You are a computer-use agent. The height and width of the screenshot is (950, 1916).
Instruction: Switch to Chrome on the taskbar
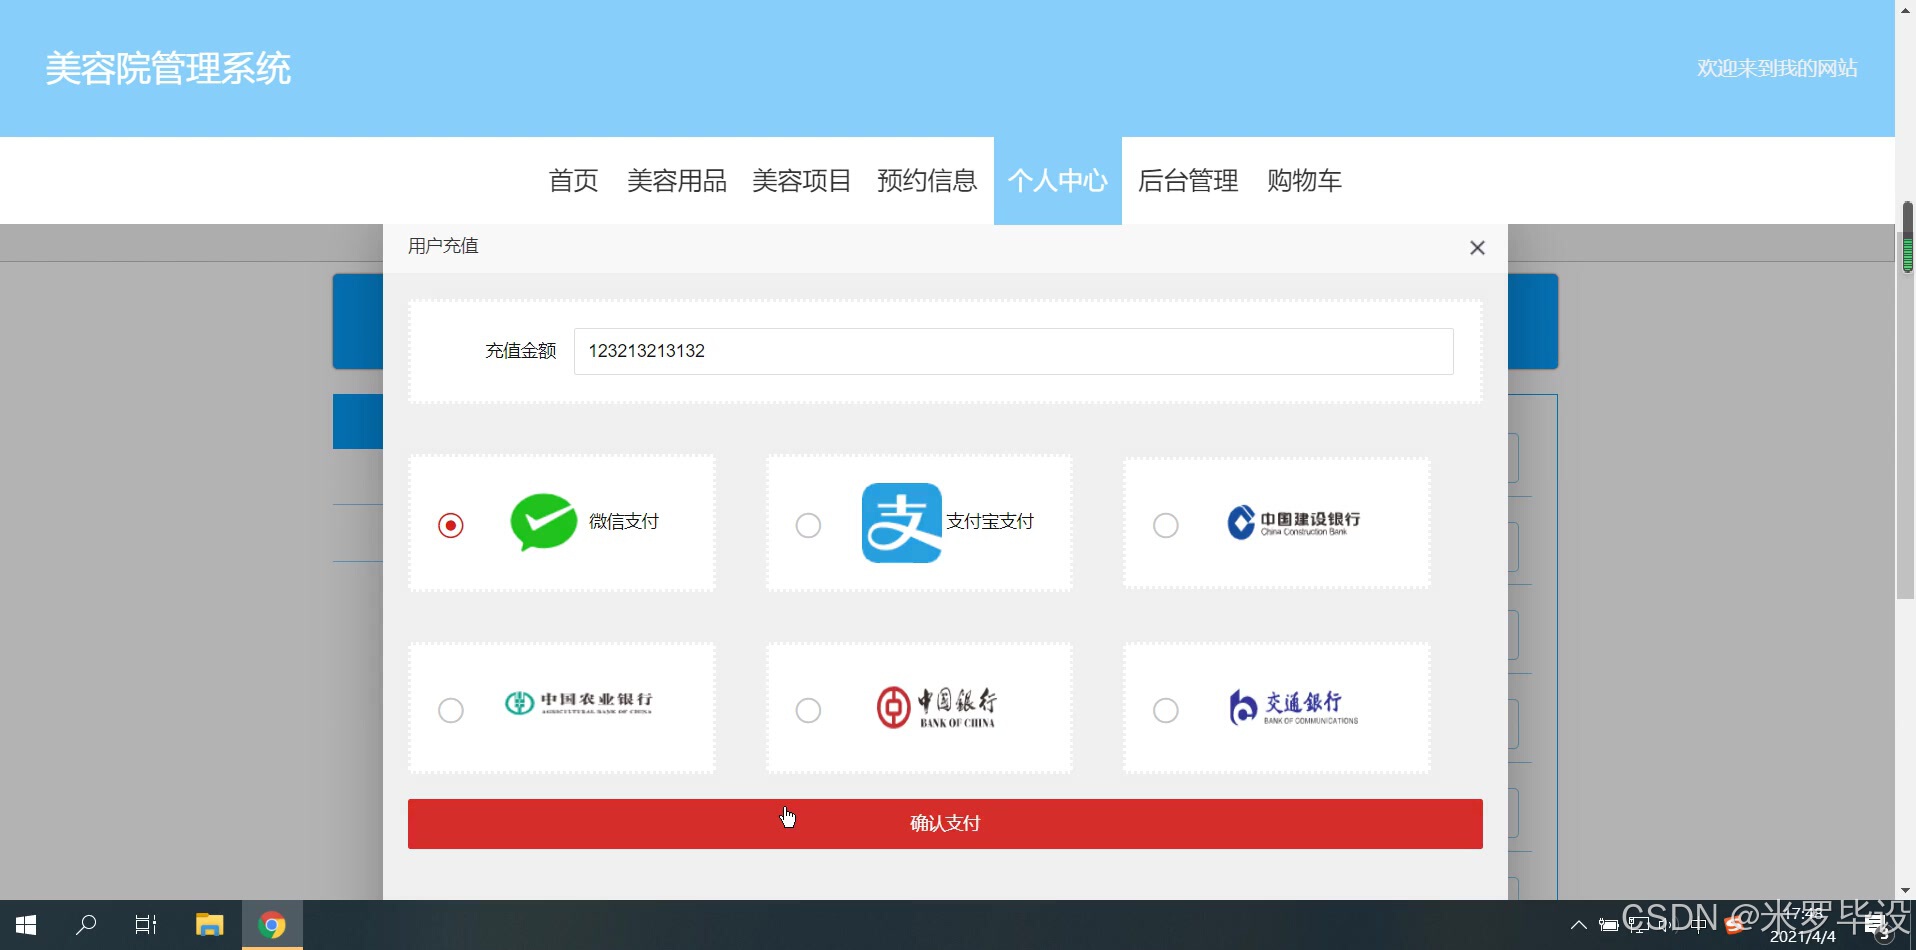pyautogui.click(x=272, y=925)
